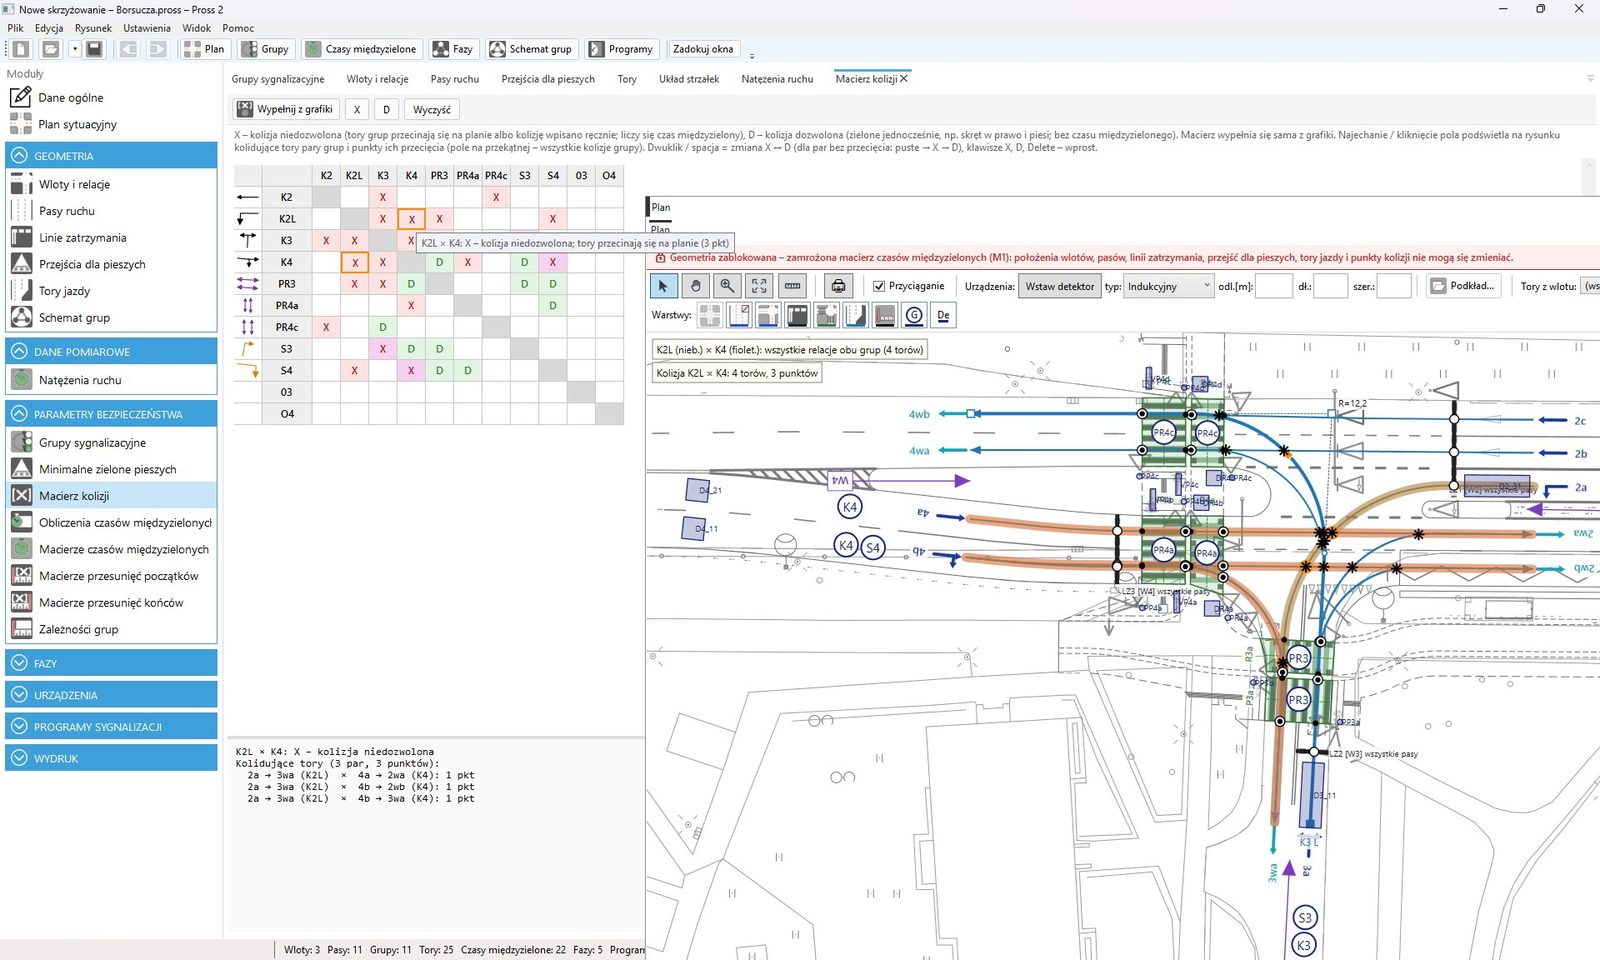Collapse the DANE POMIAROWE section
Screen dimensions: 1600x960
[x=111, y=352]
